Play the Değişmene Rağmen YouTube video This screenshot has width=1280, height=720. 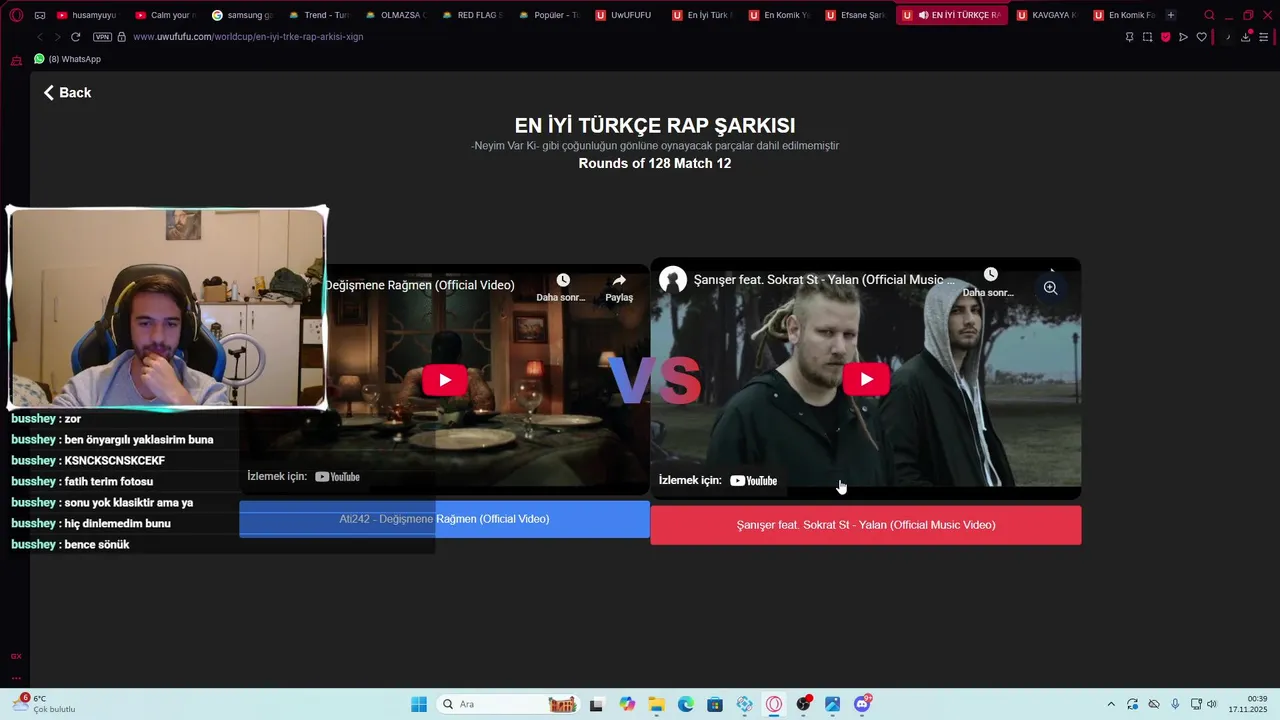pyautogui.click(x=444, y=380)
